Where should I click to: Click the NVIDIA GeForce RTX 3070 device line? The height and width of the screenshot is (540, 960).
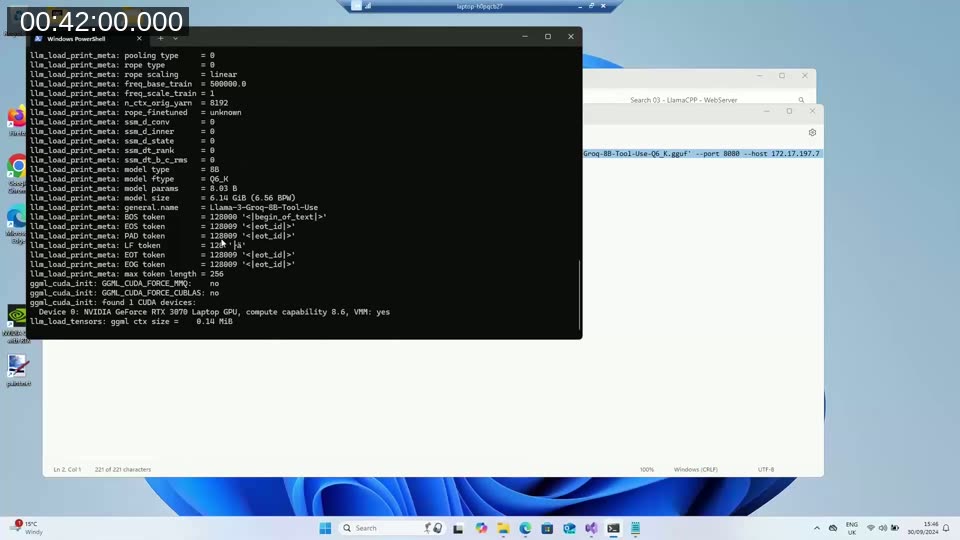[214, 312]
